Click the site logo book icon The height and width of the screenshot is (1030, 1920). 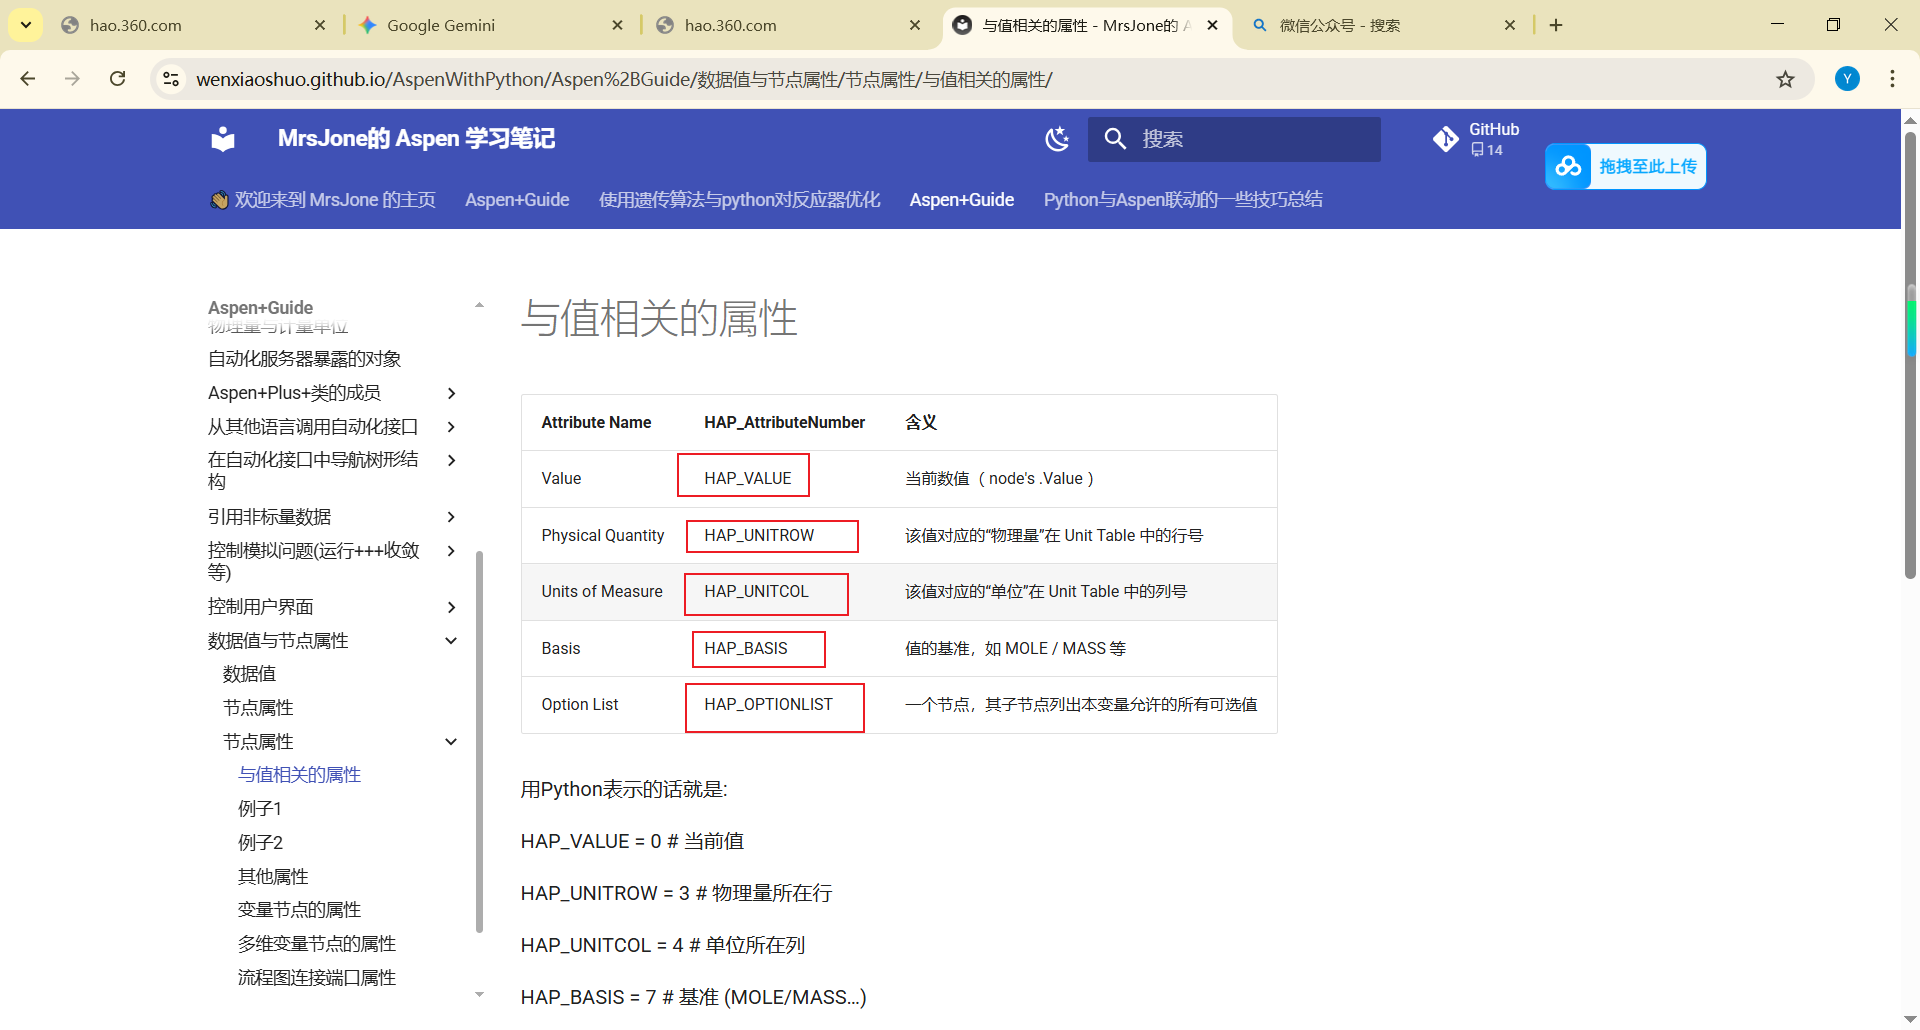click(223, 139)
